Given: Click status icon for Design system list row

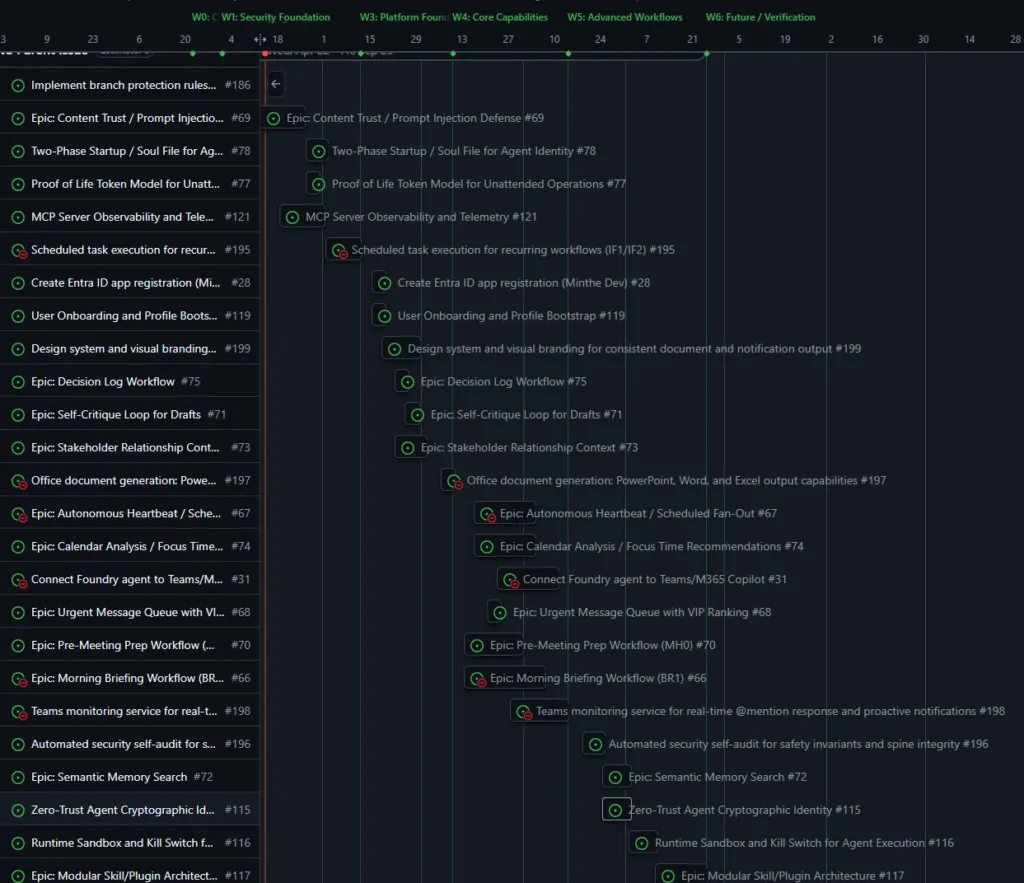Looking at the screenshot, I should coord(18,349).
